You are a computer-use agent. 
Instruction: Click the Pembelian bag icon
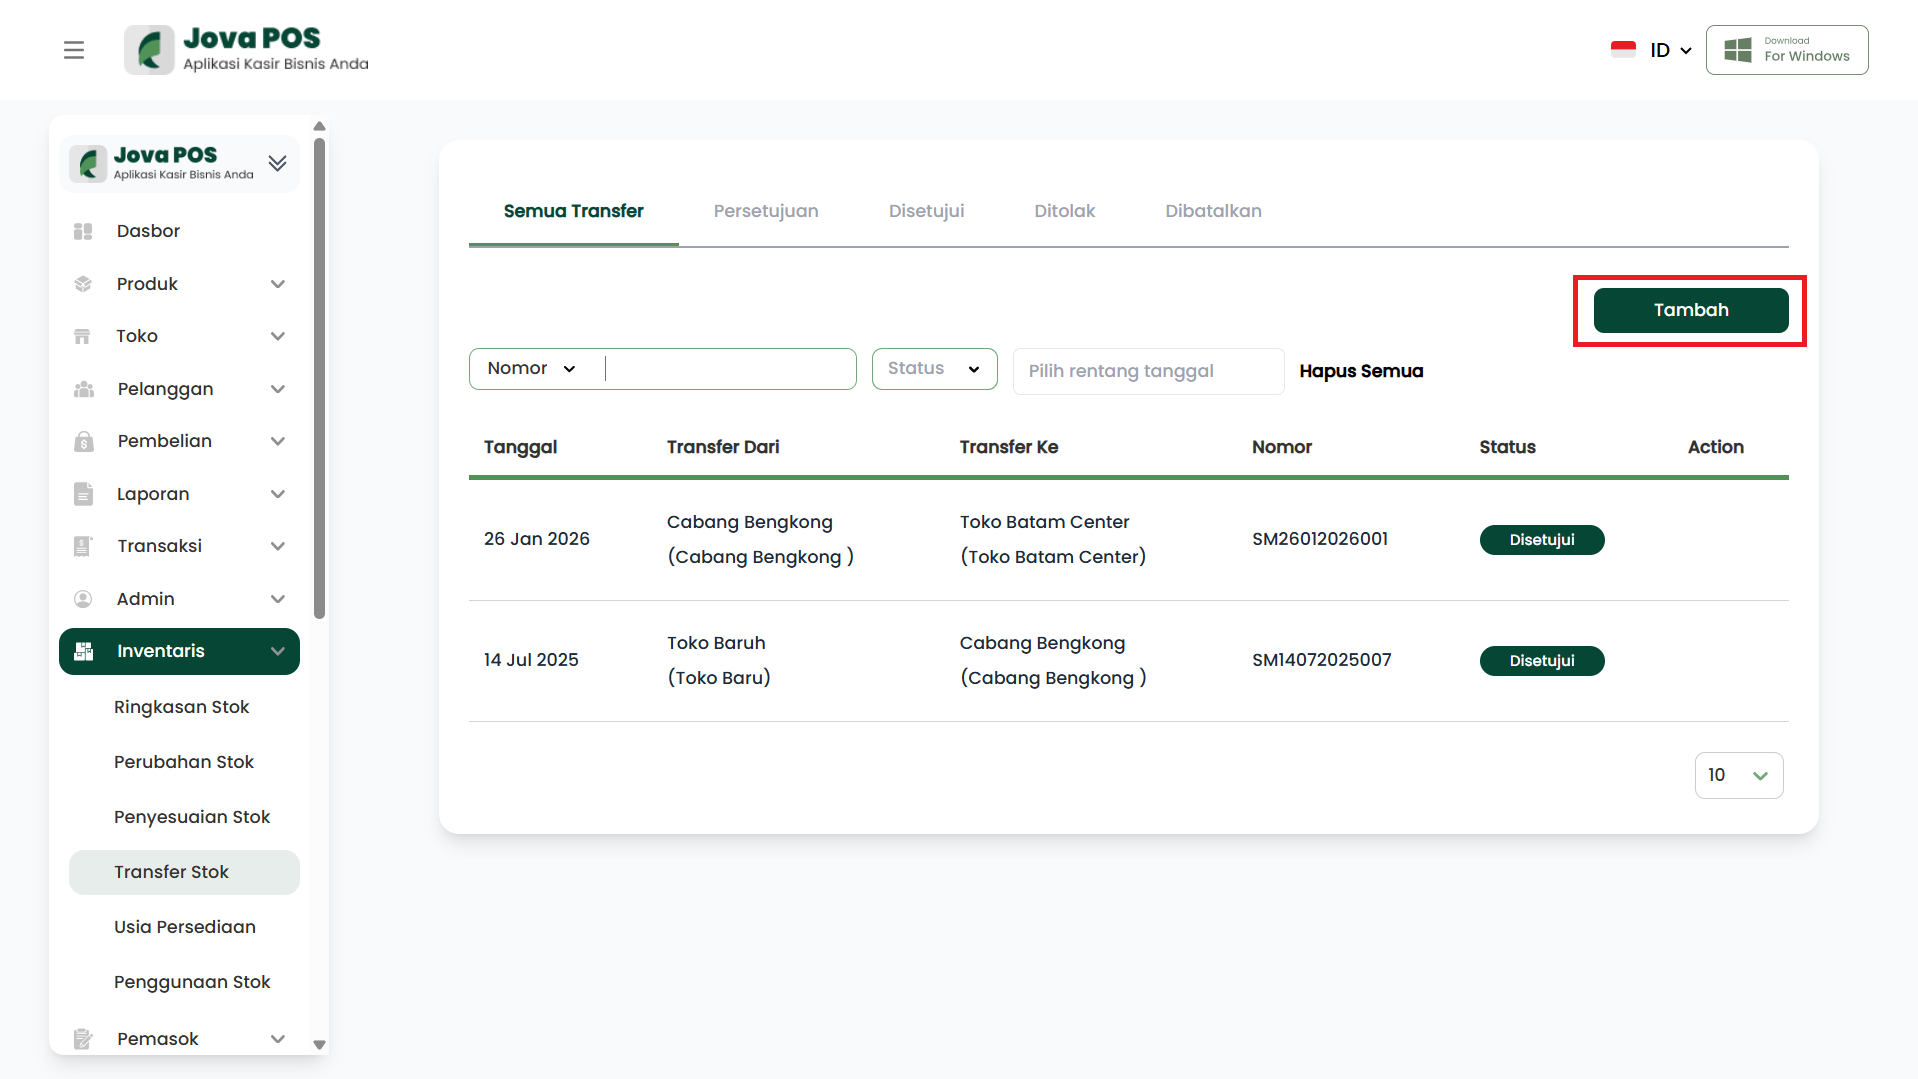tap(83, 441)
